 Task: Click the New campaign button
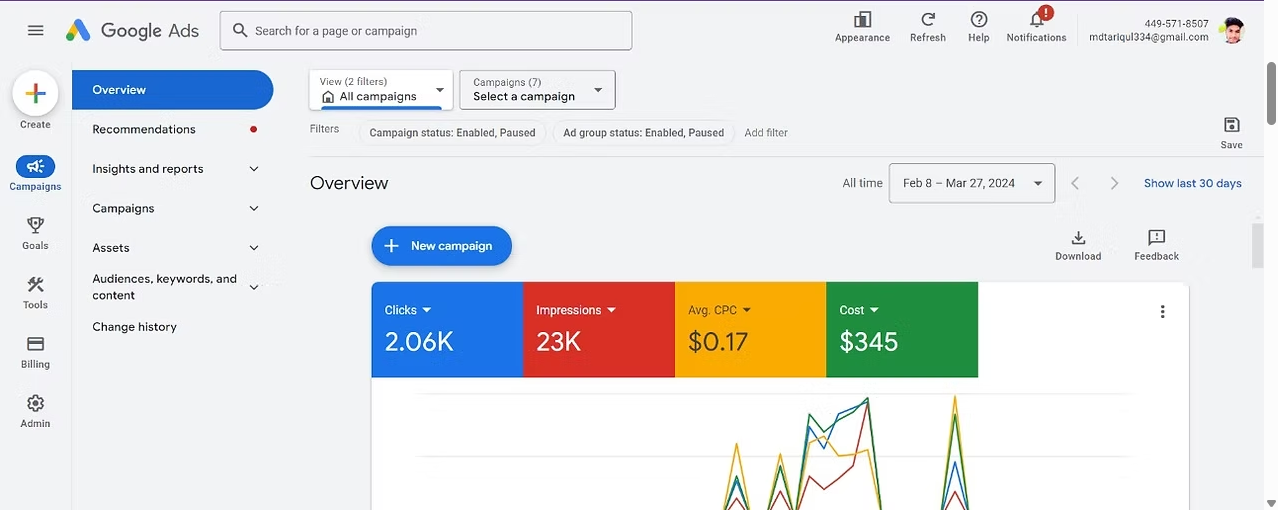click(x=441, y=246)
